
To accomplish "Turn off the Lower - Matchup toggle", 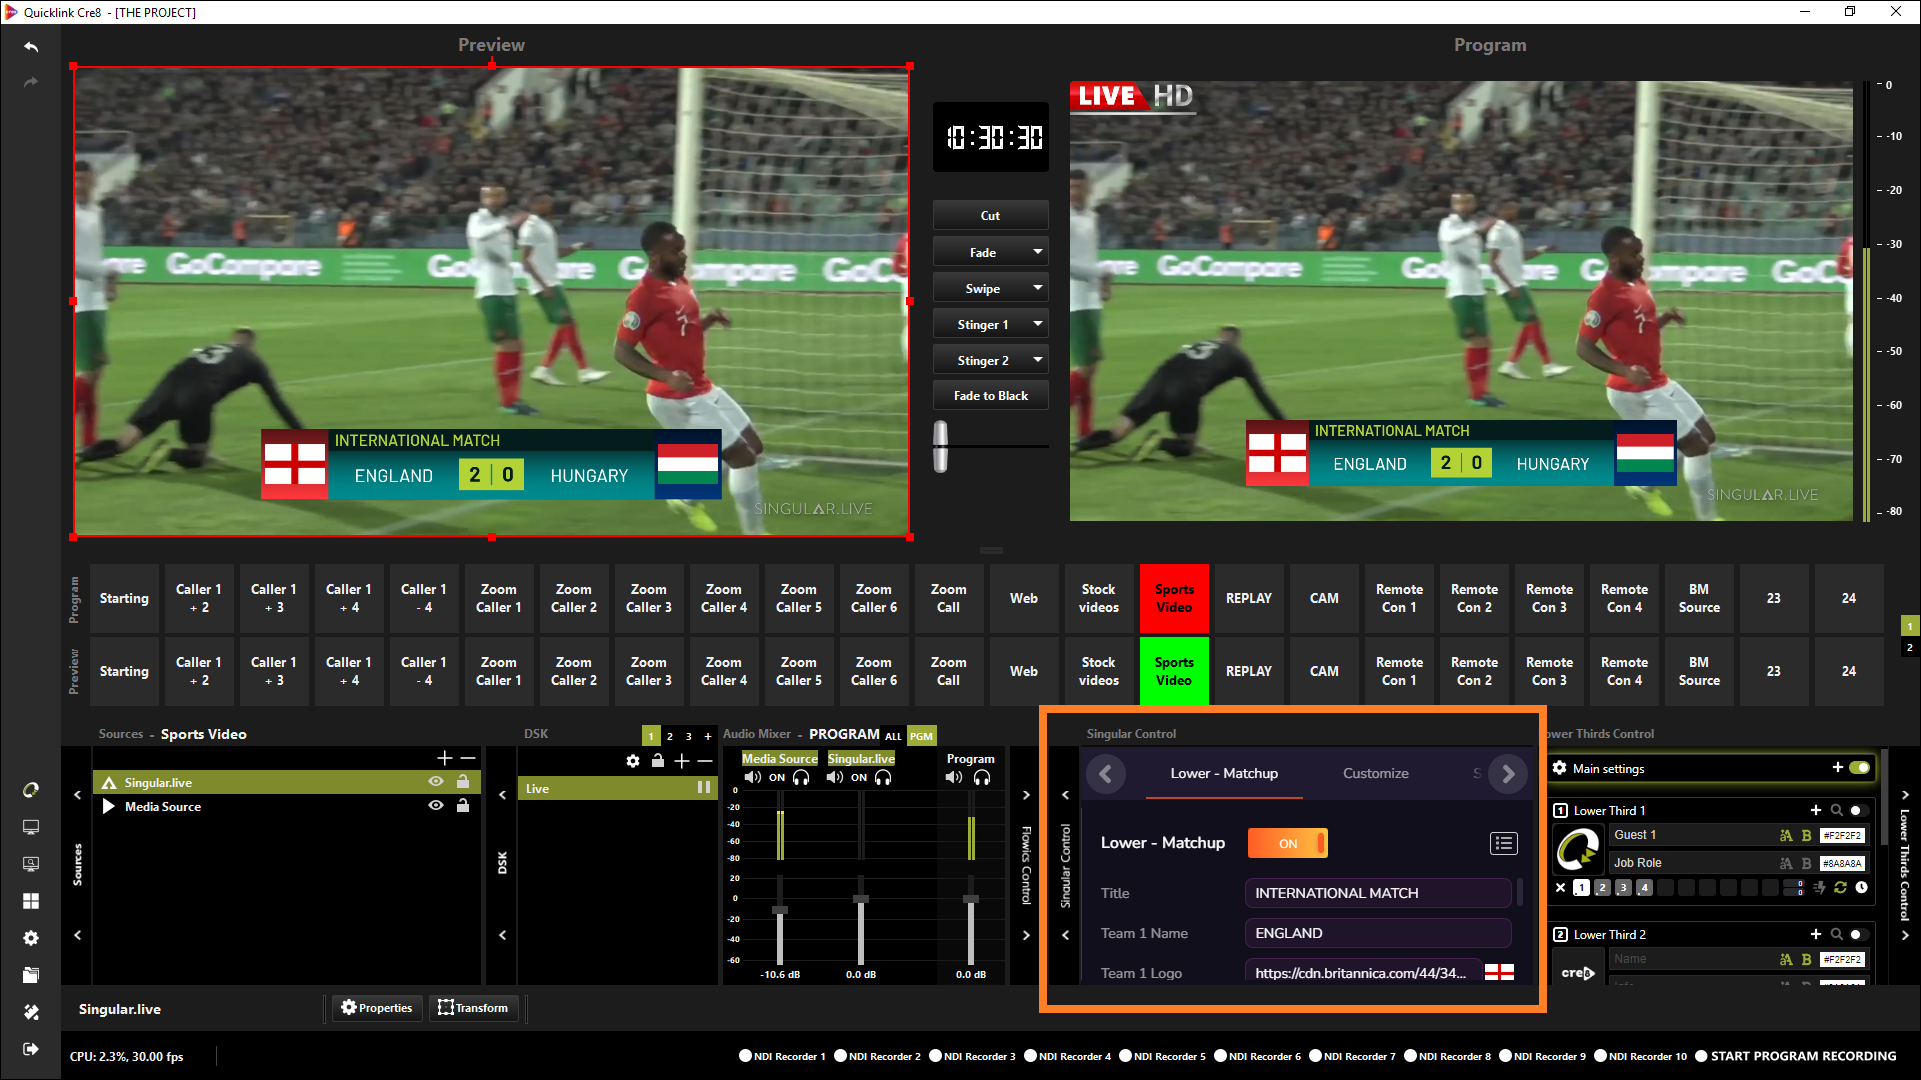I will click(x=1288, y=843).
